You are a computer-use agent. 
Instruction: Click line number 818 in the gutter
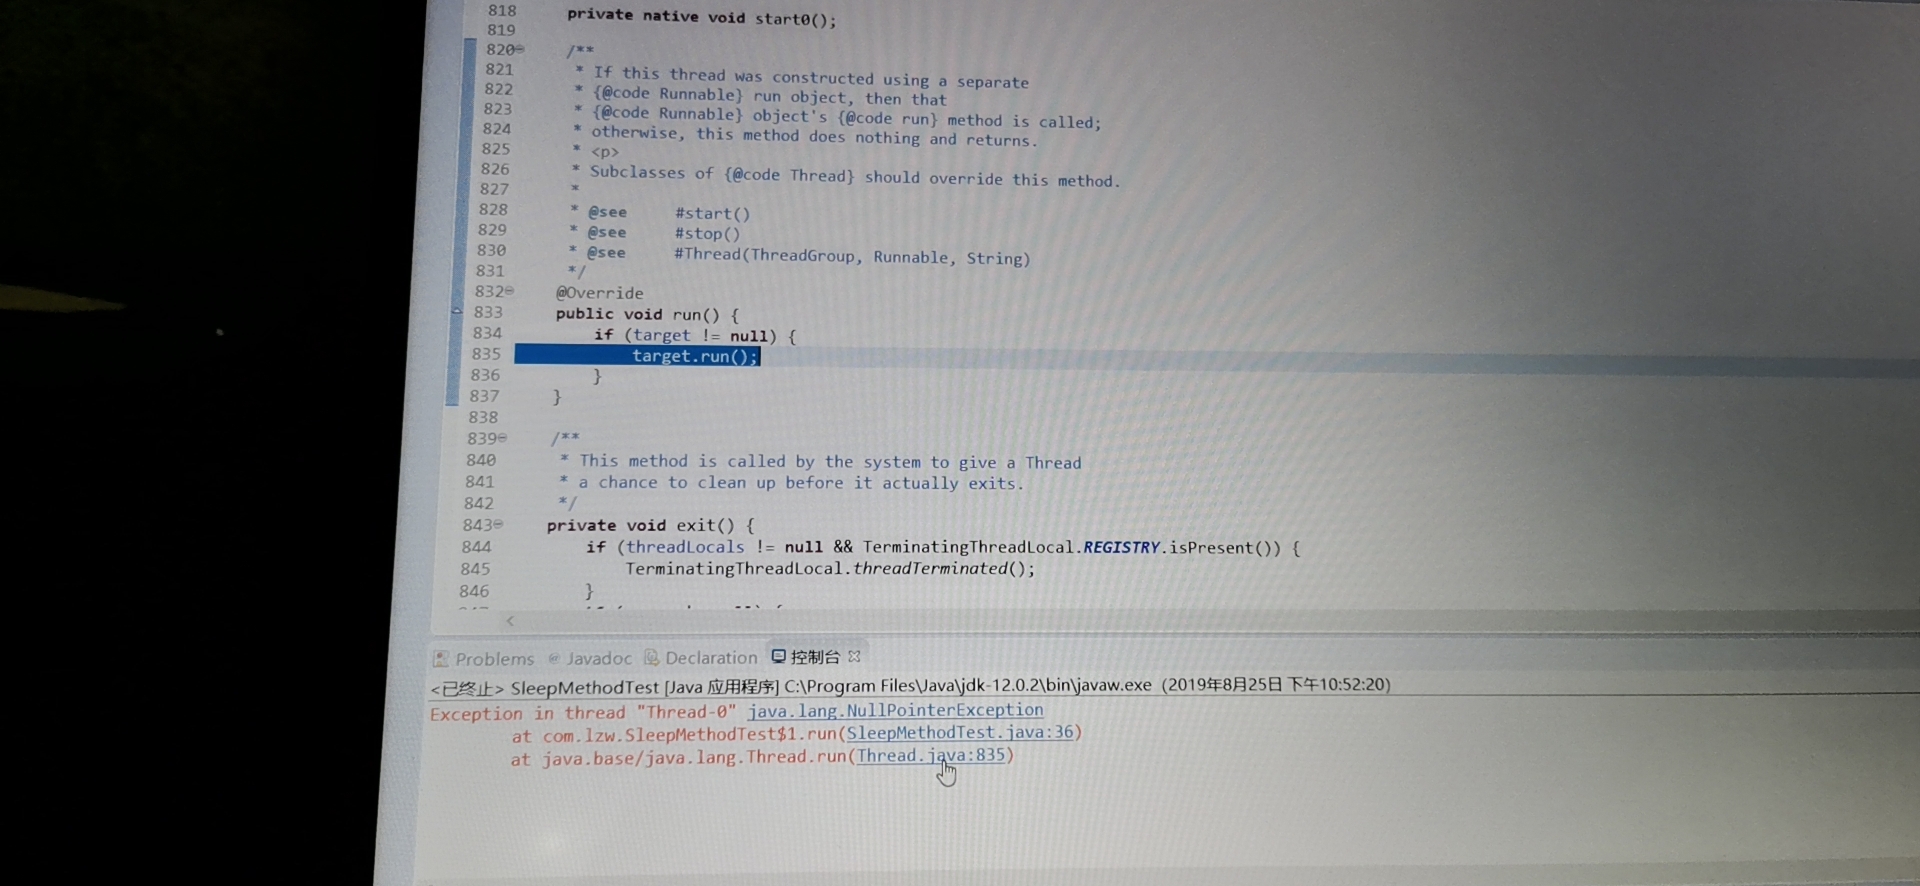click(502, 11)
